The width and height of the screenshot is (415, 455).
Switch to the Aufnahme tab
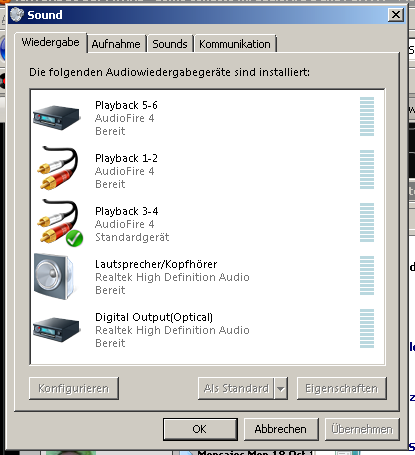(x=116, y=44)
